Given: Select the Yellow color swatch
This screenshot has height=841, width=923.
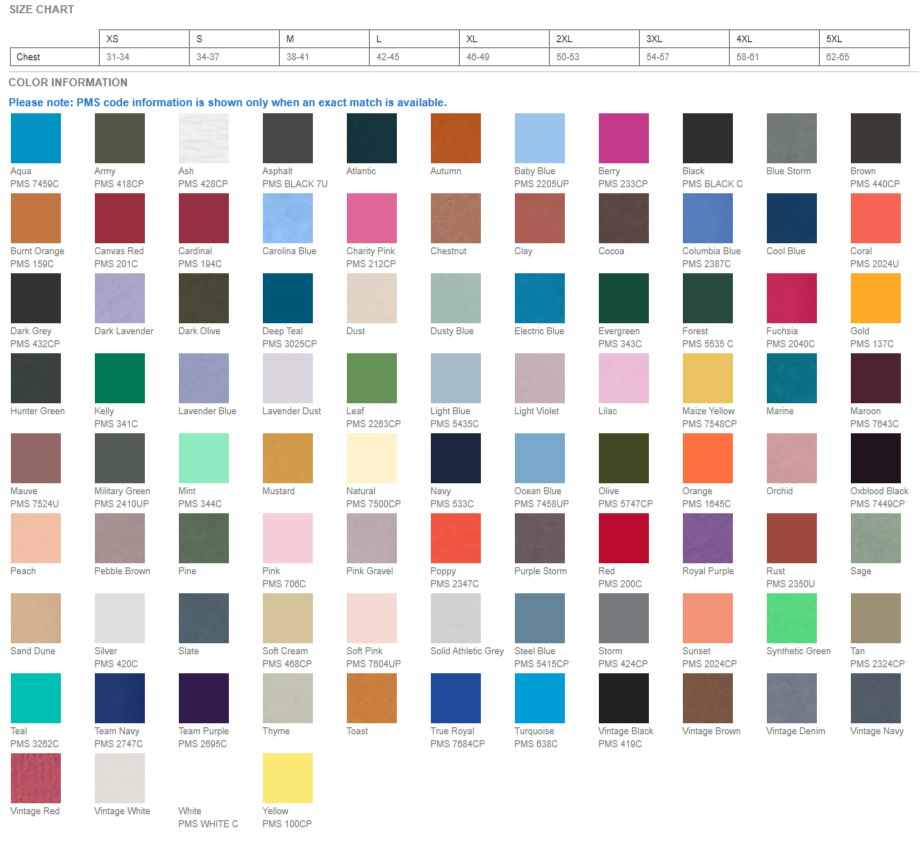Looking at the screenshot, I should tap(287, 778).
